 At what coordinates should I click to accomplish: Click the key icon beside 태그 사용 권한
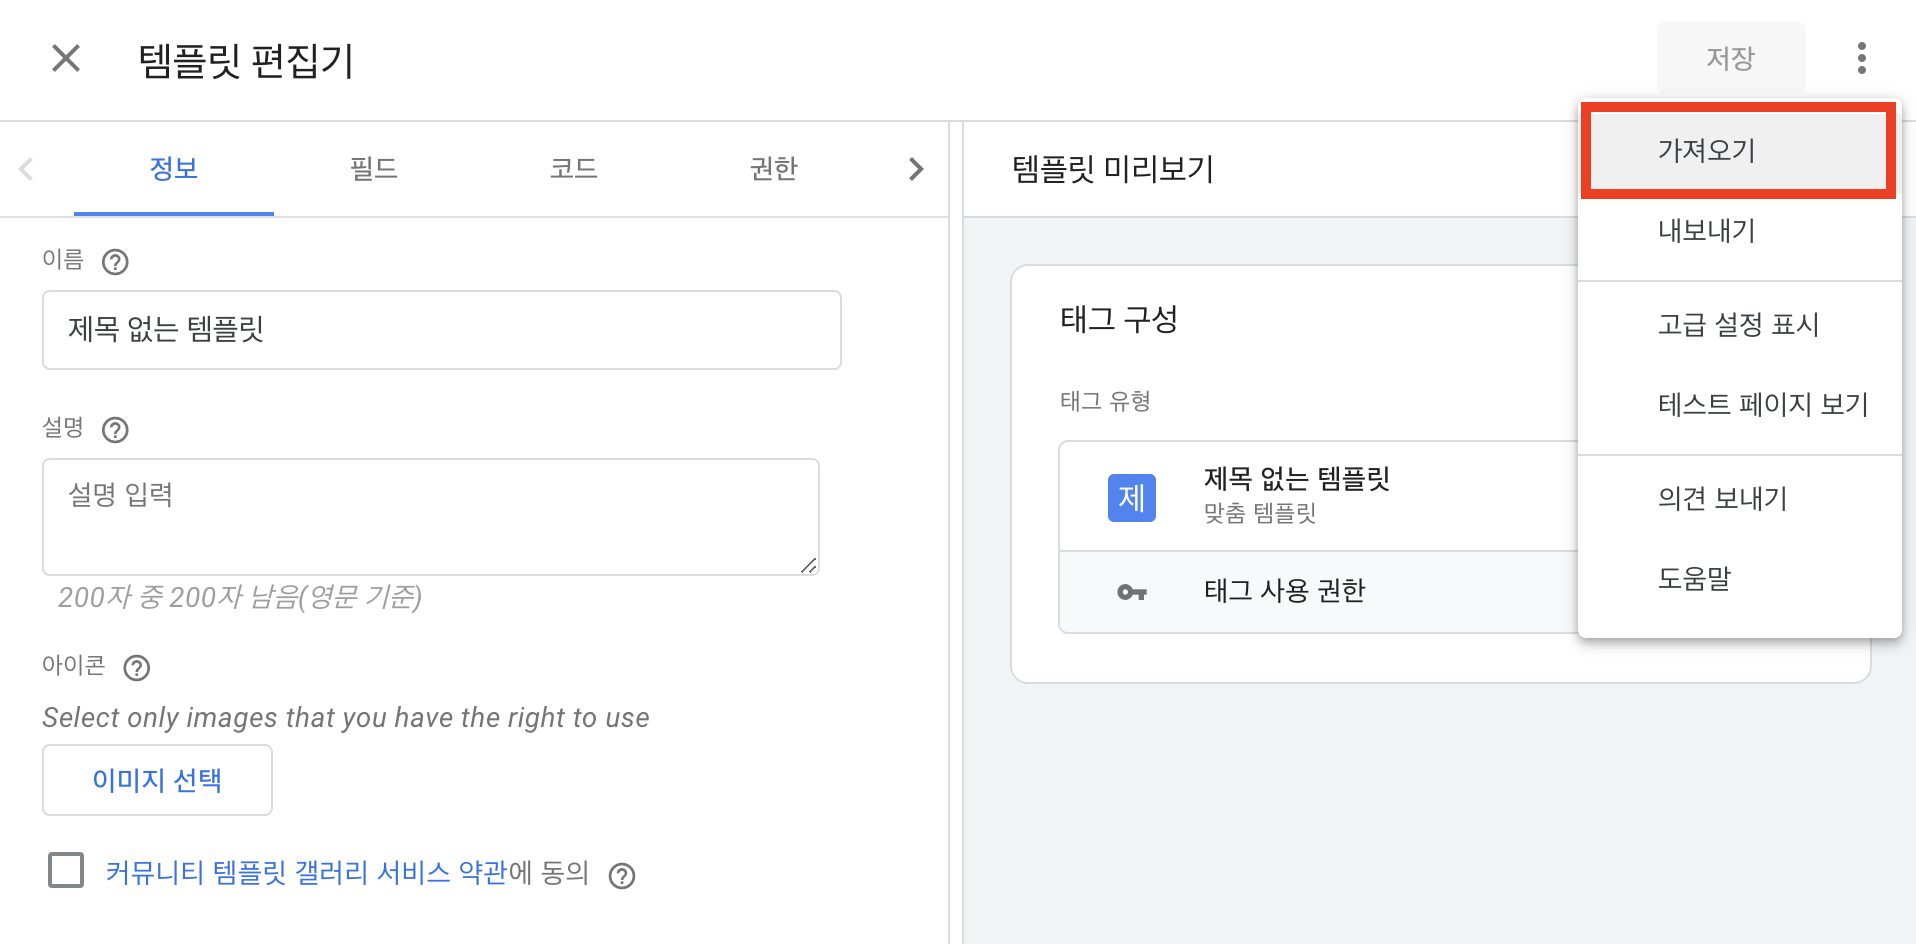(1131, 591)
